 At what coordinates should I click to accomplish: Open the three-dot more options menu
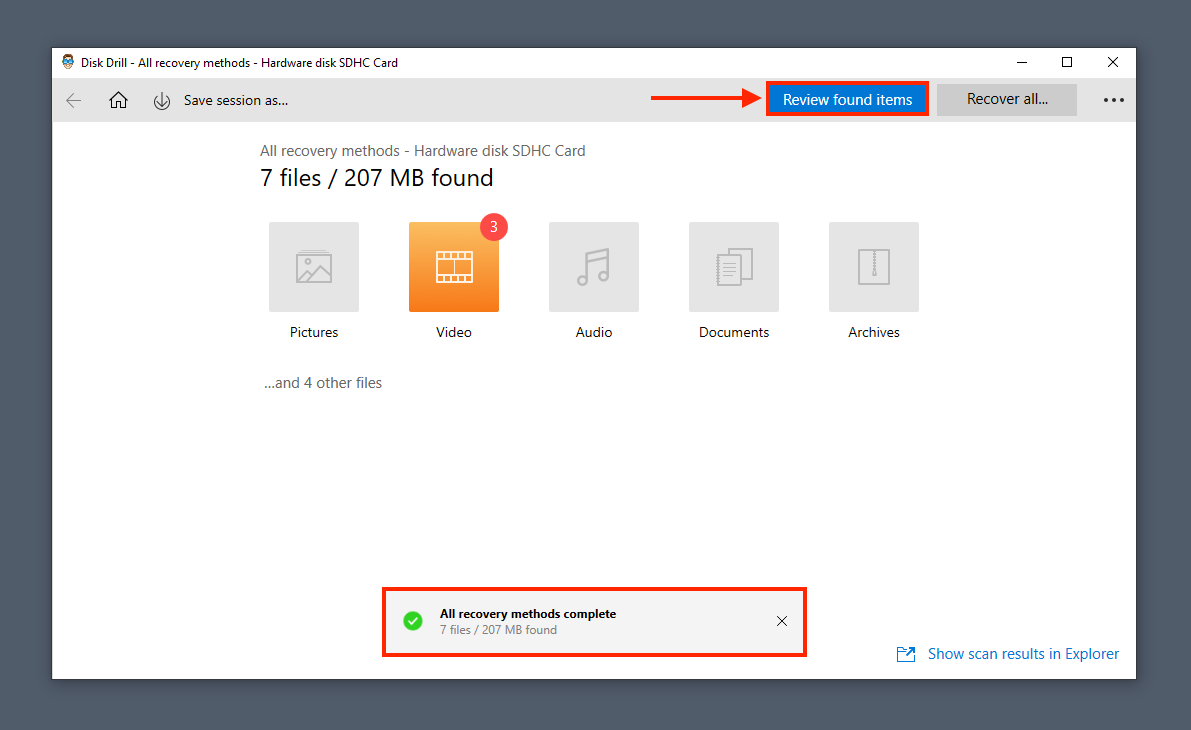click(1114, 100)
